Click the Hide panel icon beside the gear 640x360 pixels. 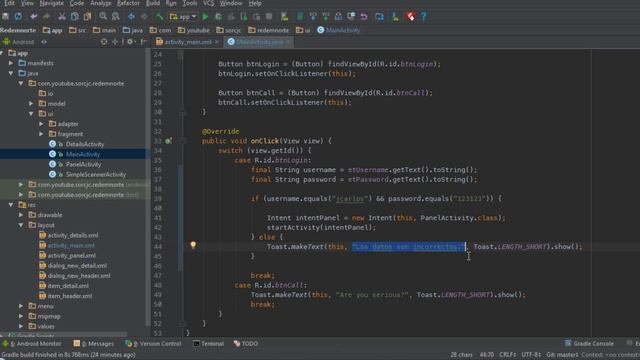(x=143, y=42)
